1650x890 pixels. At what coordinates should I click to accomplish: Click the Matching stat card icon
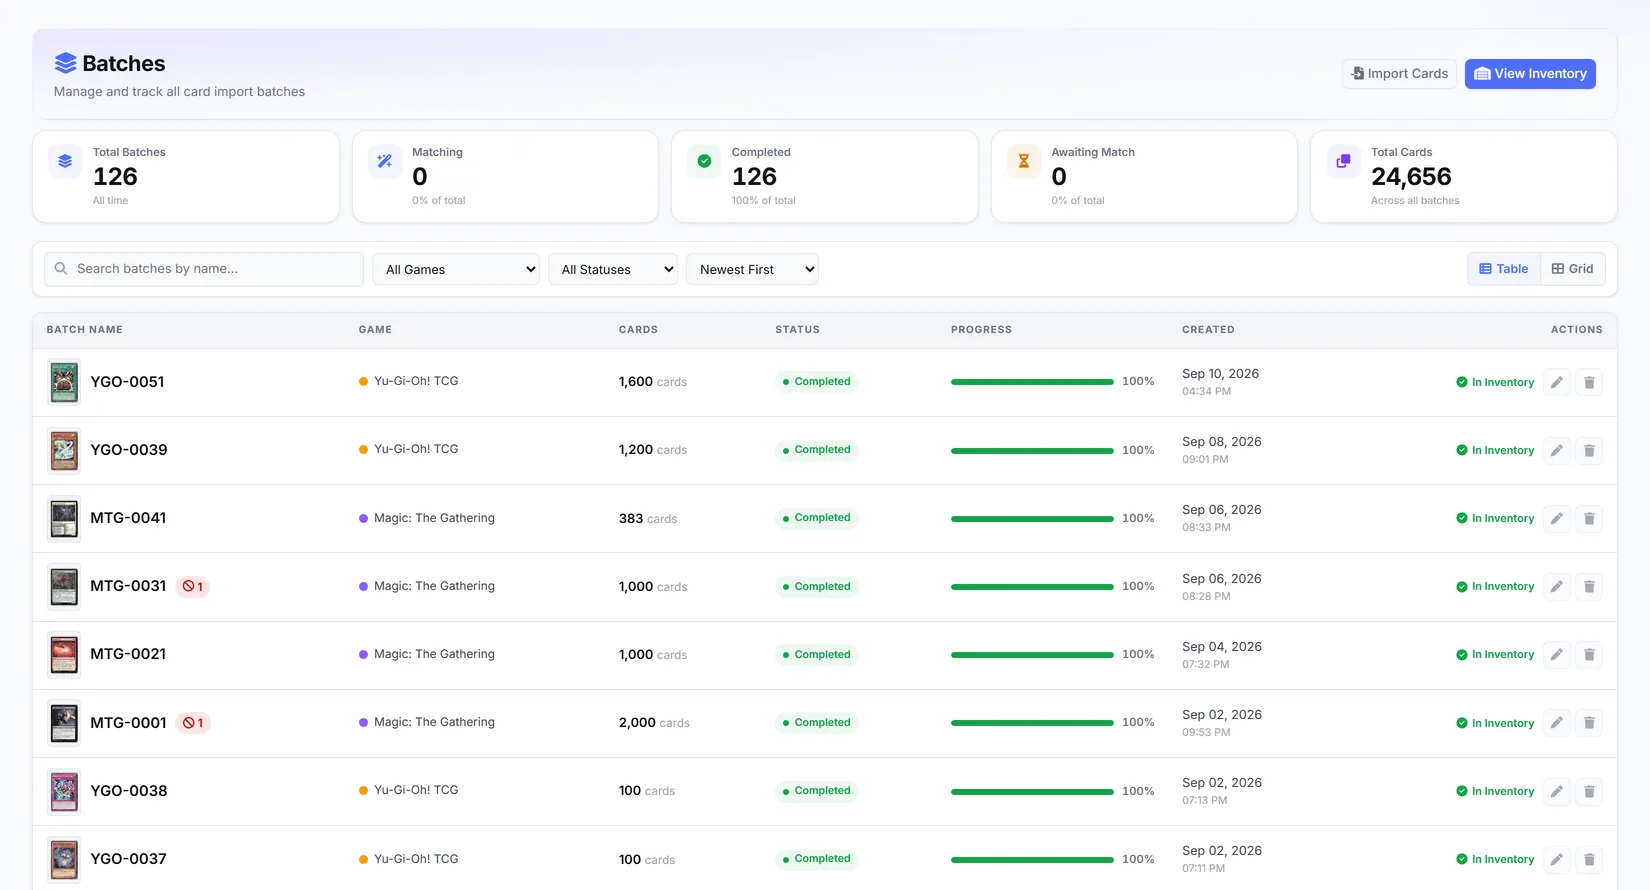click(x=385, y=161)
